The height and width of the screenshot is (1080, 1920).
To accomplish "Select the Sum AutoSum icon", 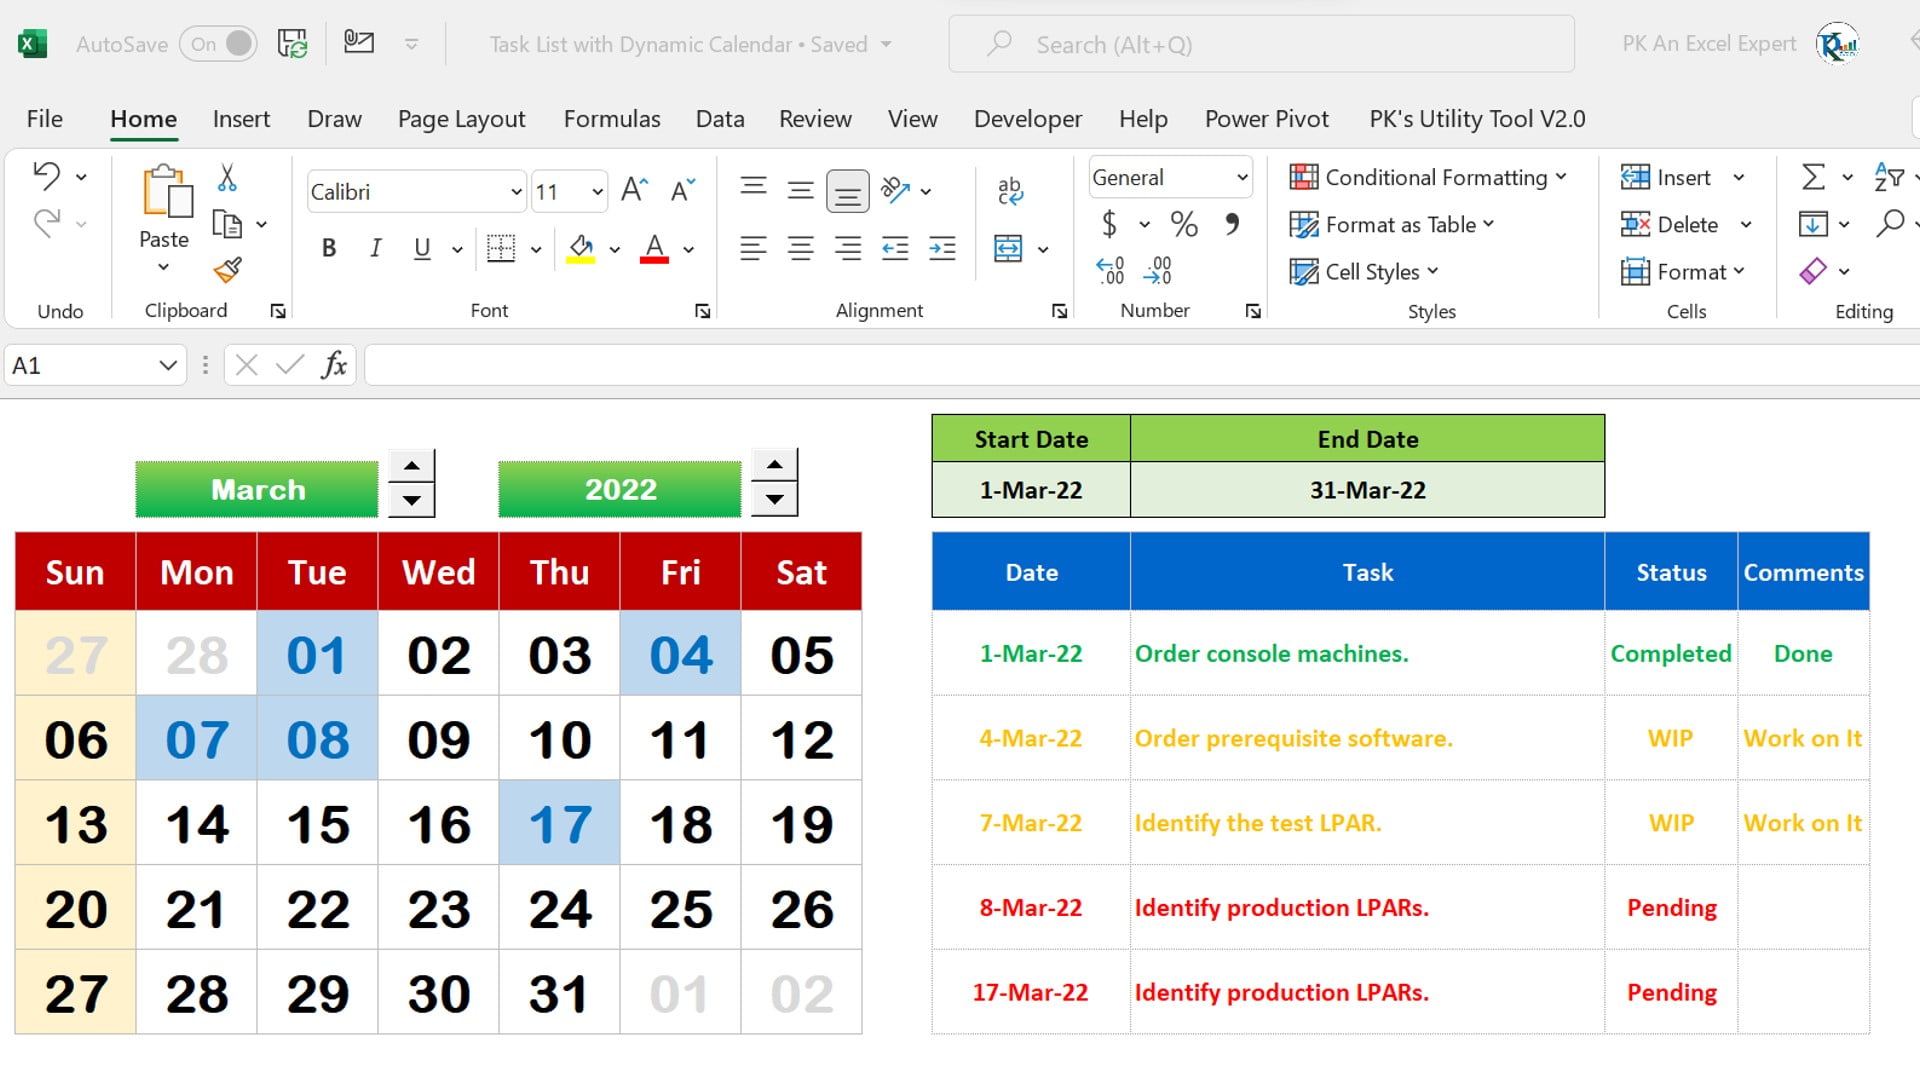I will point(1812,175).
